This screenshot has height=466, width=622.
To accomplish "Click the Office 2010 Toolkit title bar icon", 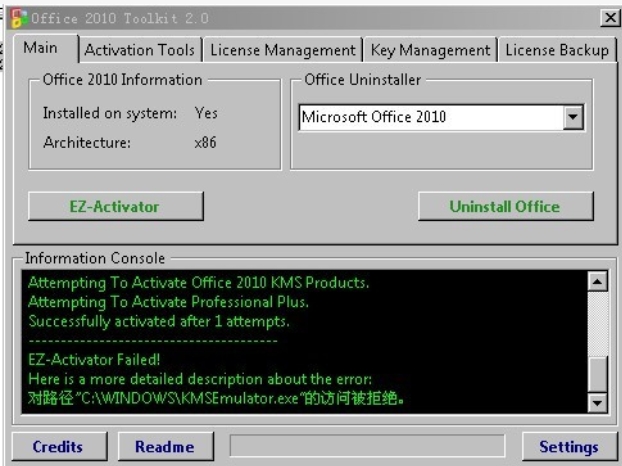I will pos(19,18).
